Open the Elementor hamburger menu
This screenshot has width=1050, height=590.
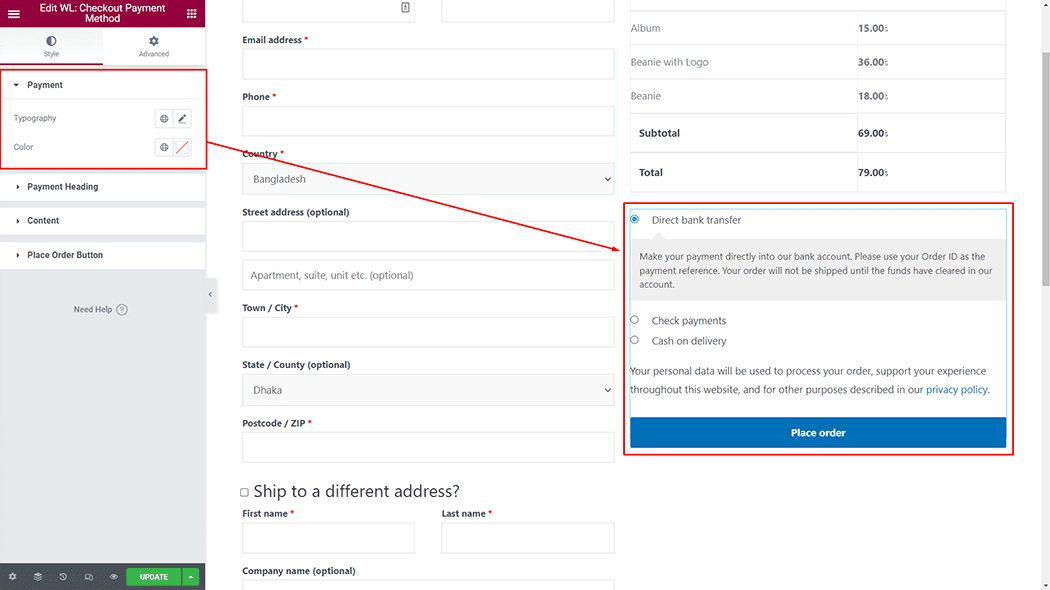[x=14, y=14]
